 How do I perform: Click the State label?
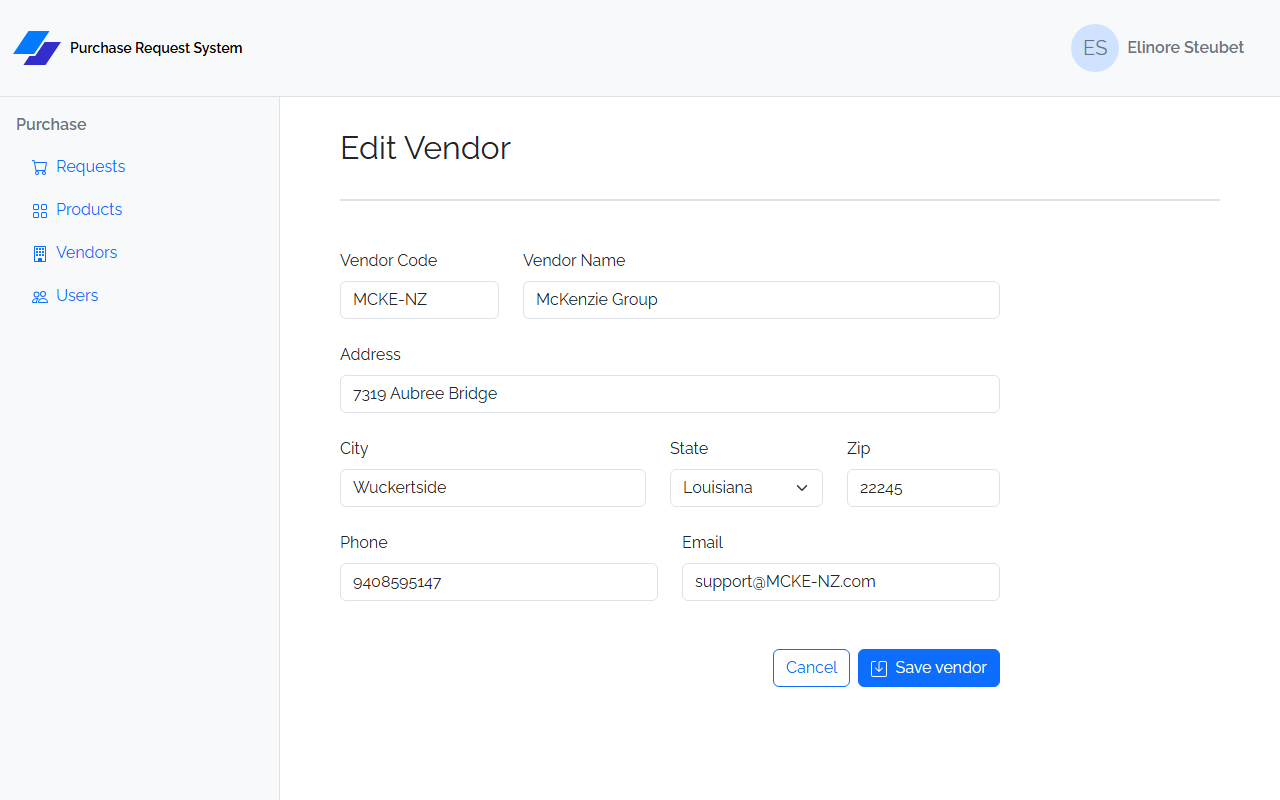(689, 448)
